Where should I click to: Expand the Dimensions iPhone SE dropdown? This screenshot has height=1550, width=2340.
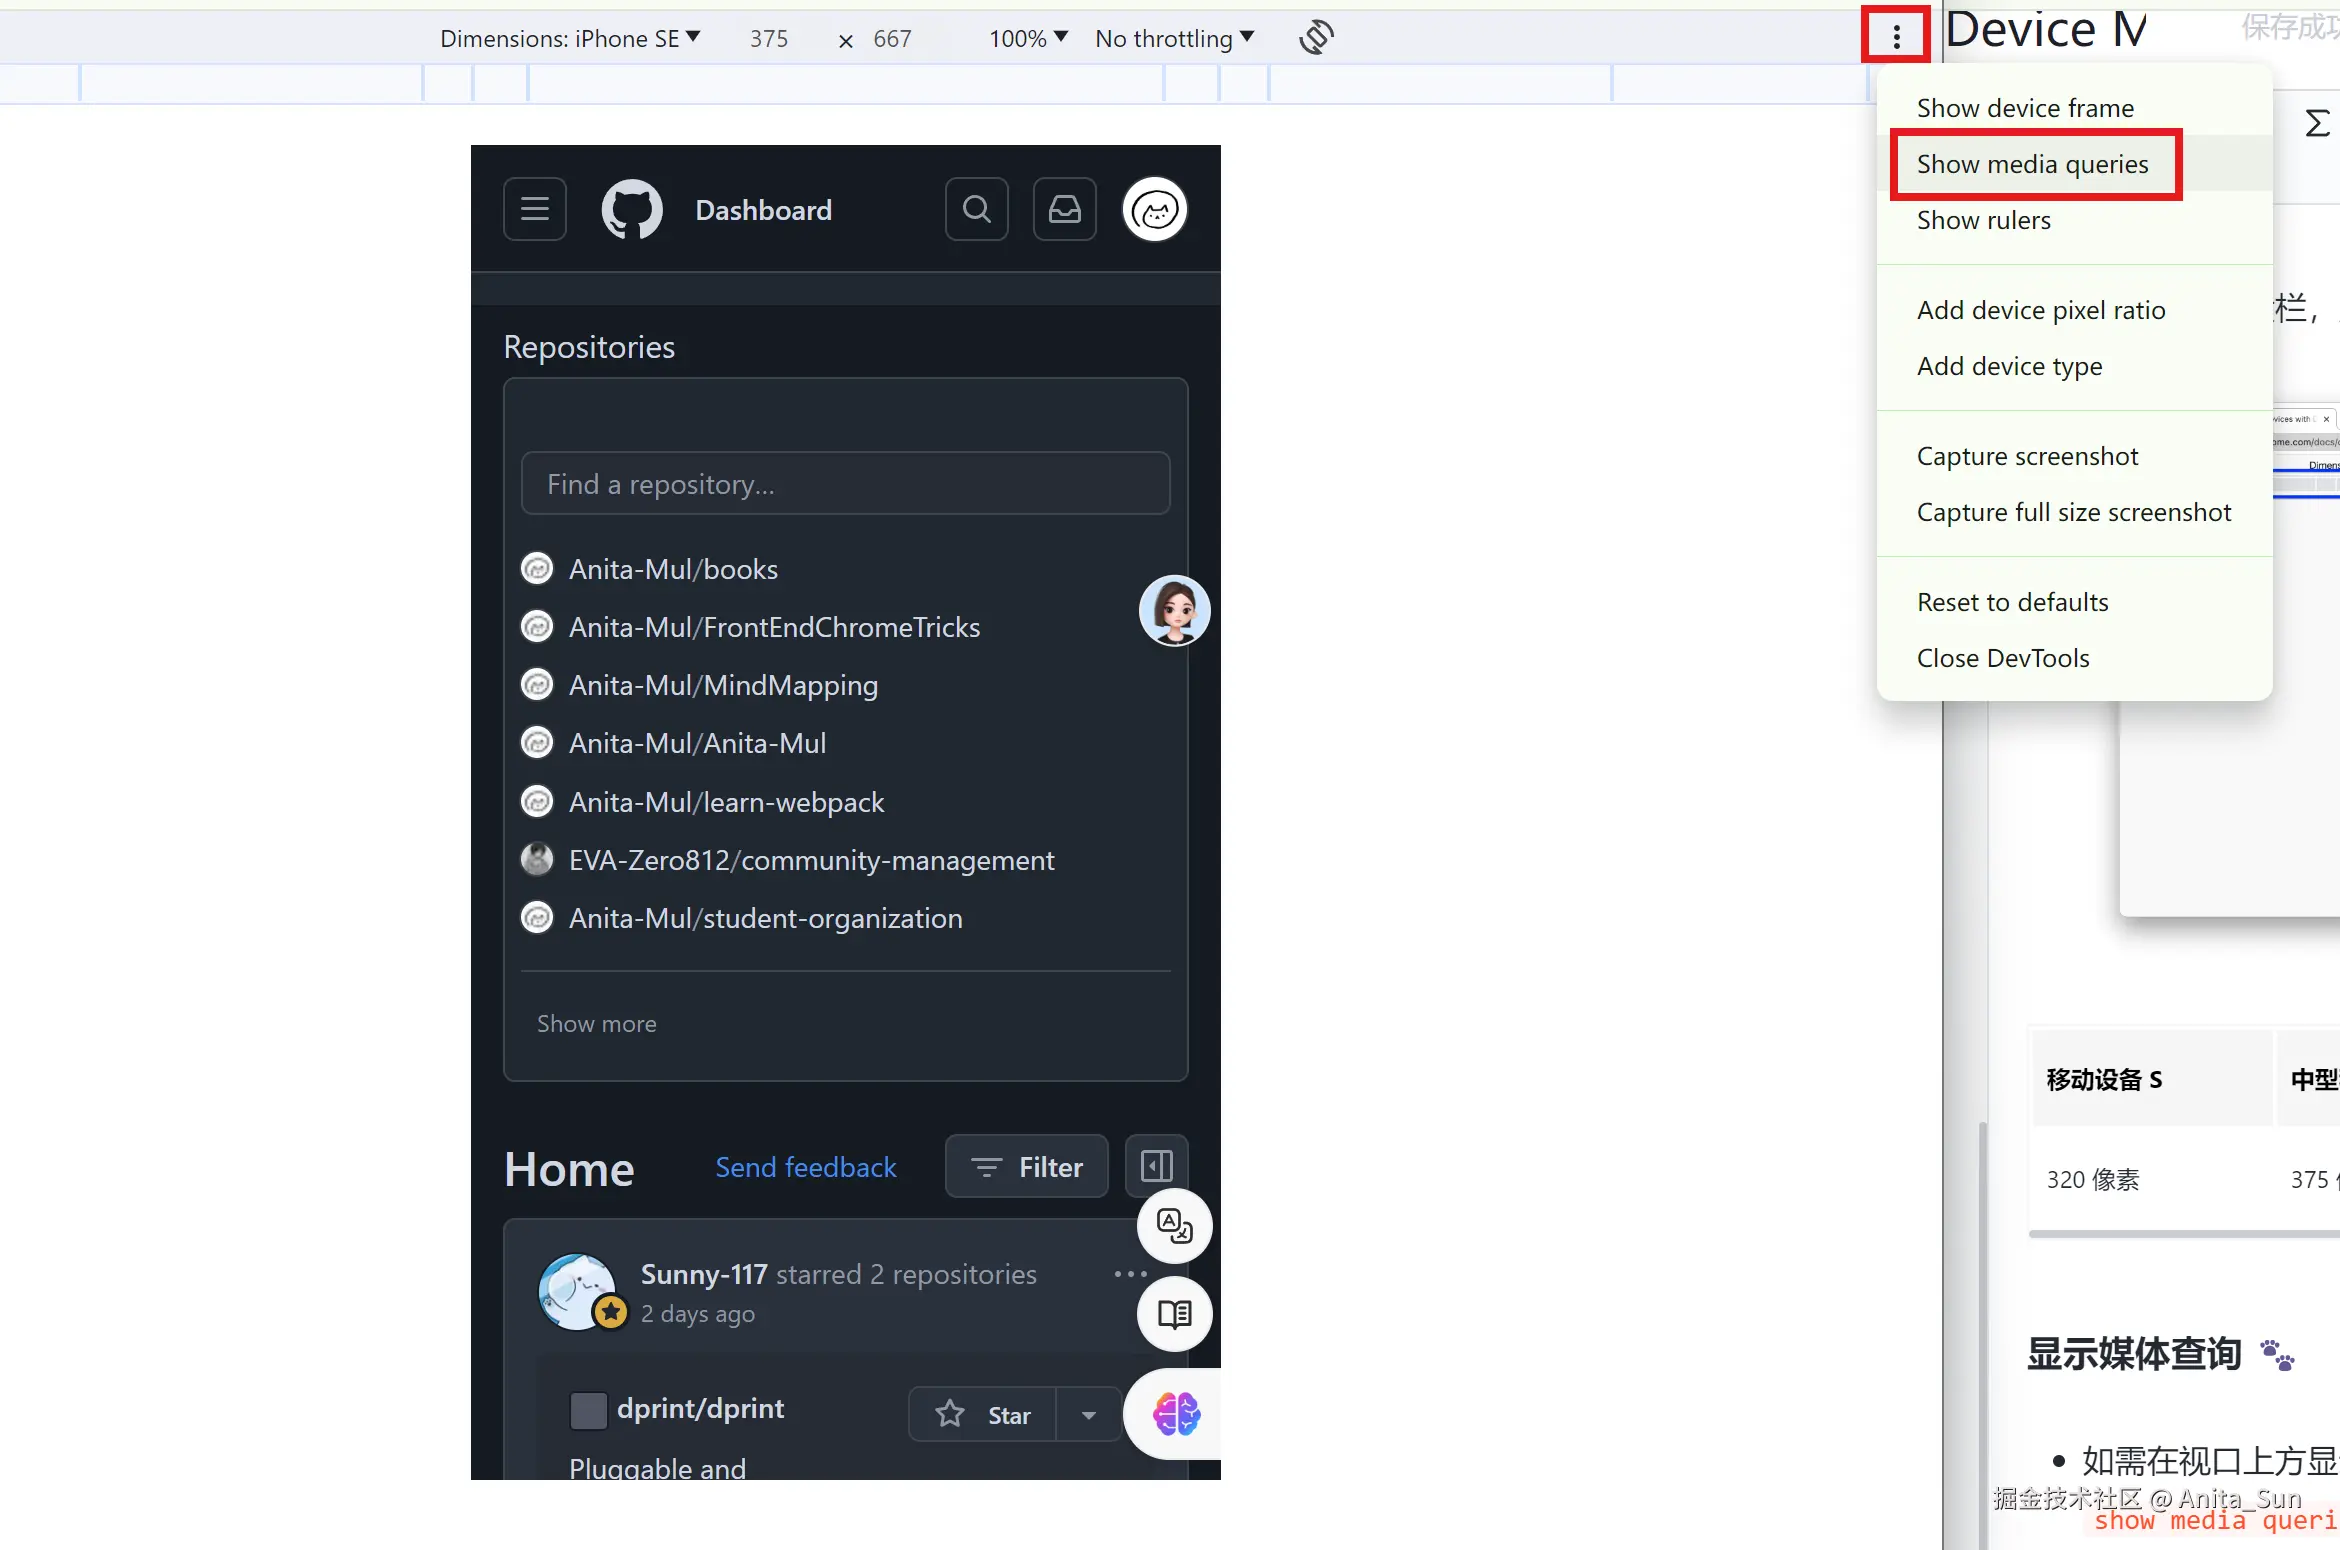pyautogui.click(x=570, y=38)
